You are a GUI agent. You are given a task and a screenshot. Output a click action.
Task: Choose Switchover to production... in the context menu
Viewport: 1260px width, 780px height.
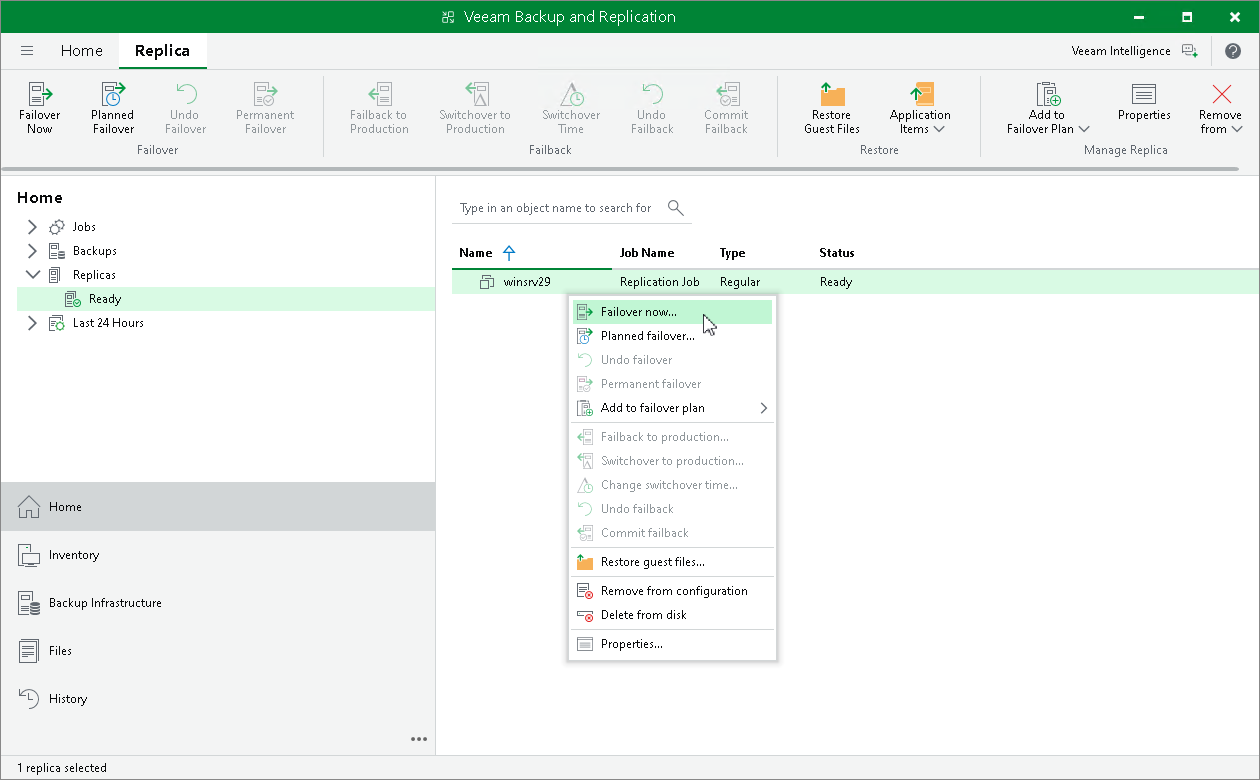point(672,461)
